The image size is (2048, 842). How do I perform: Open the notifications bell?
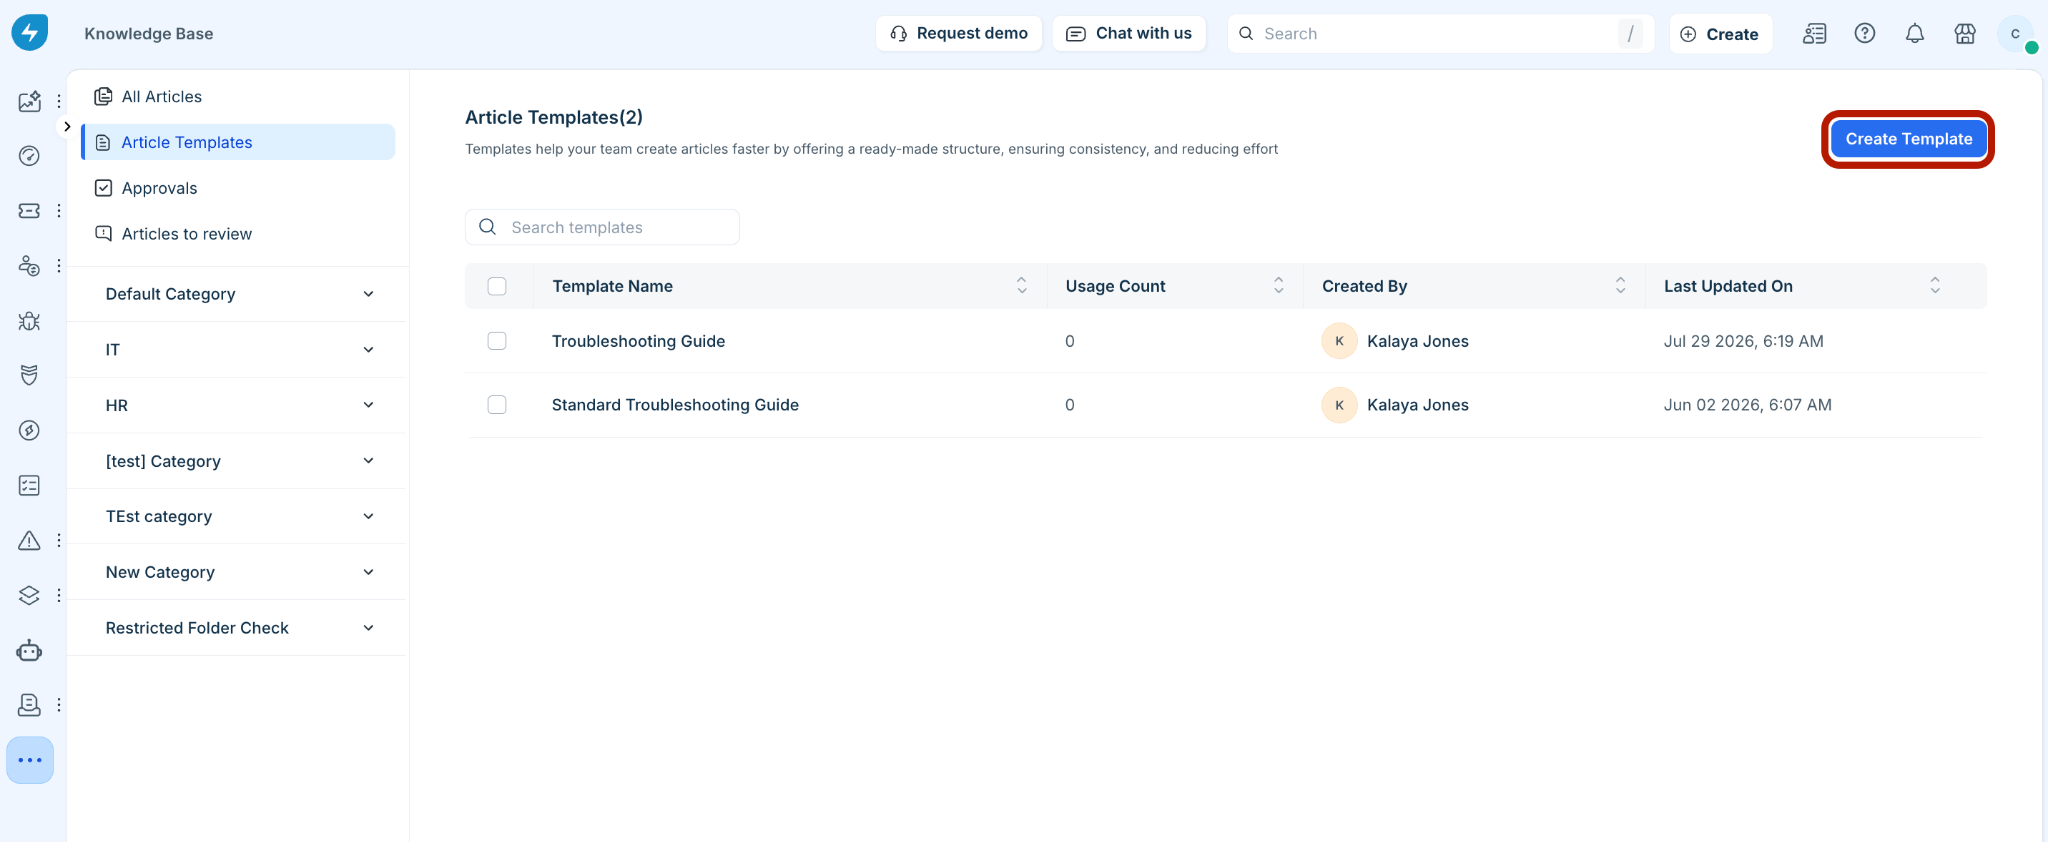point(1915,33)
